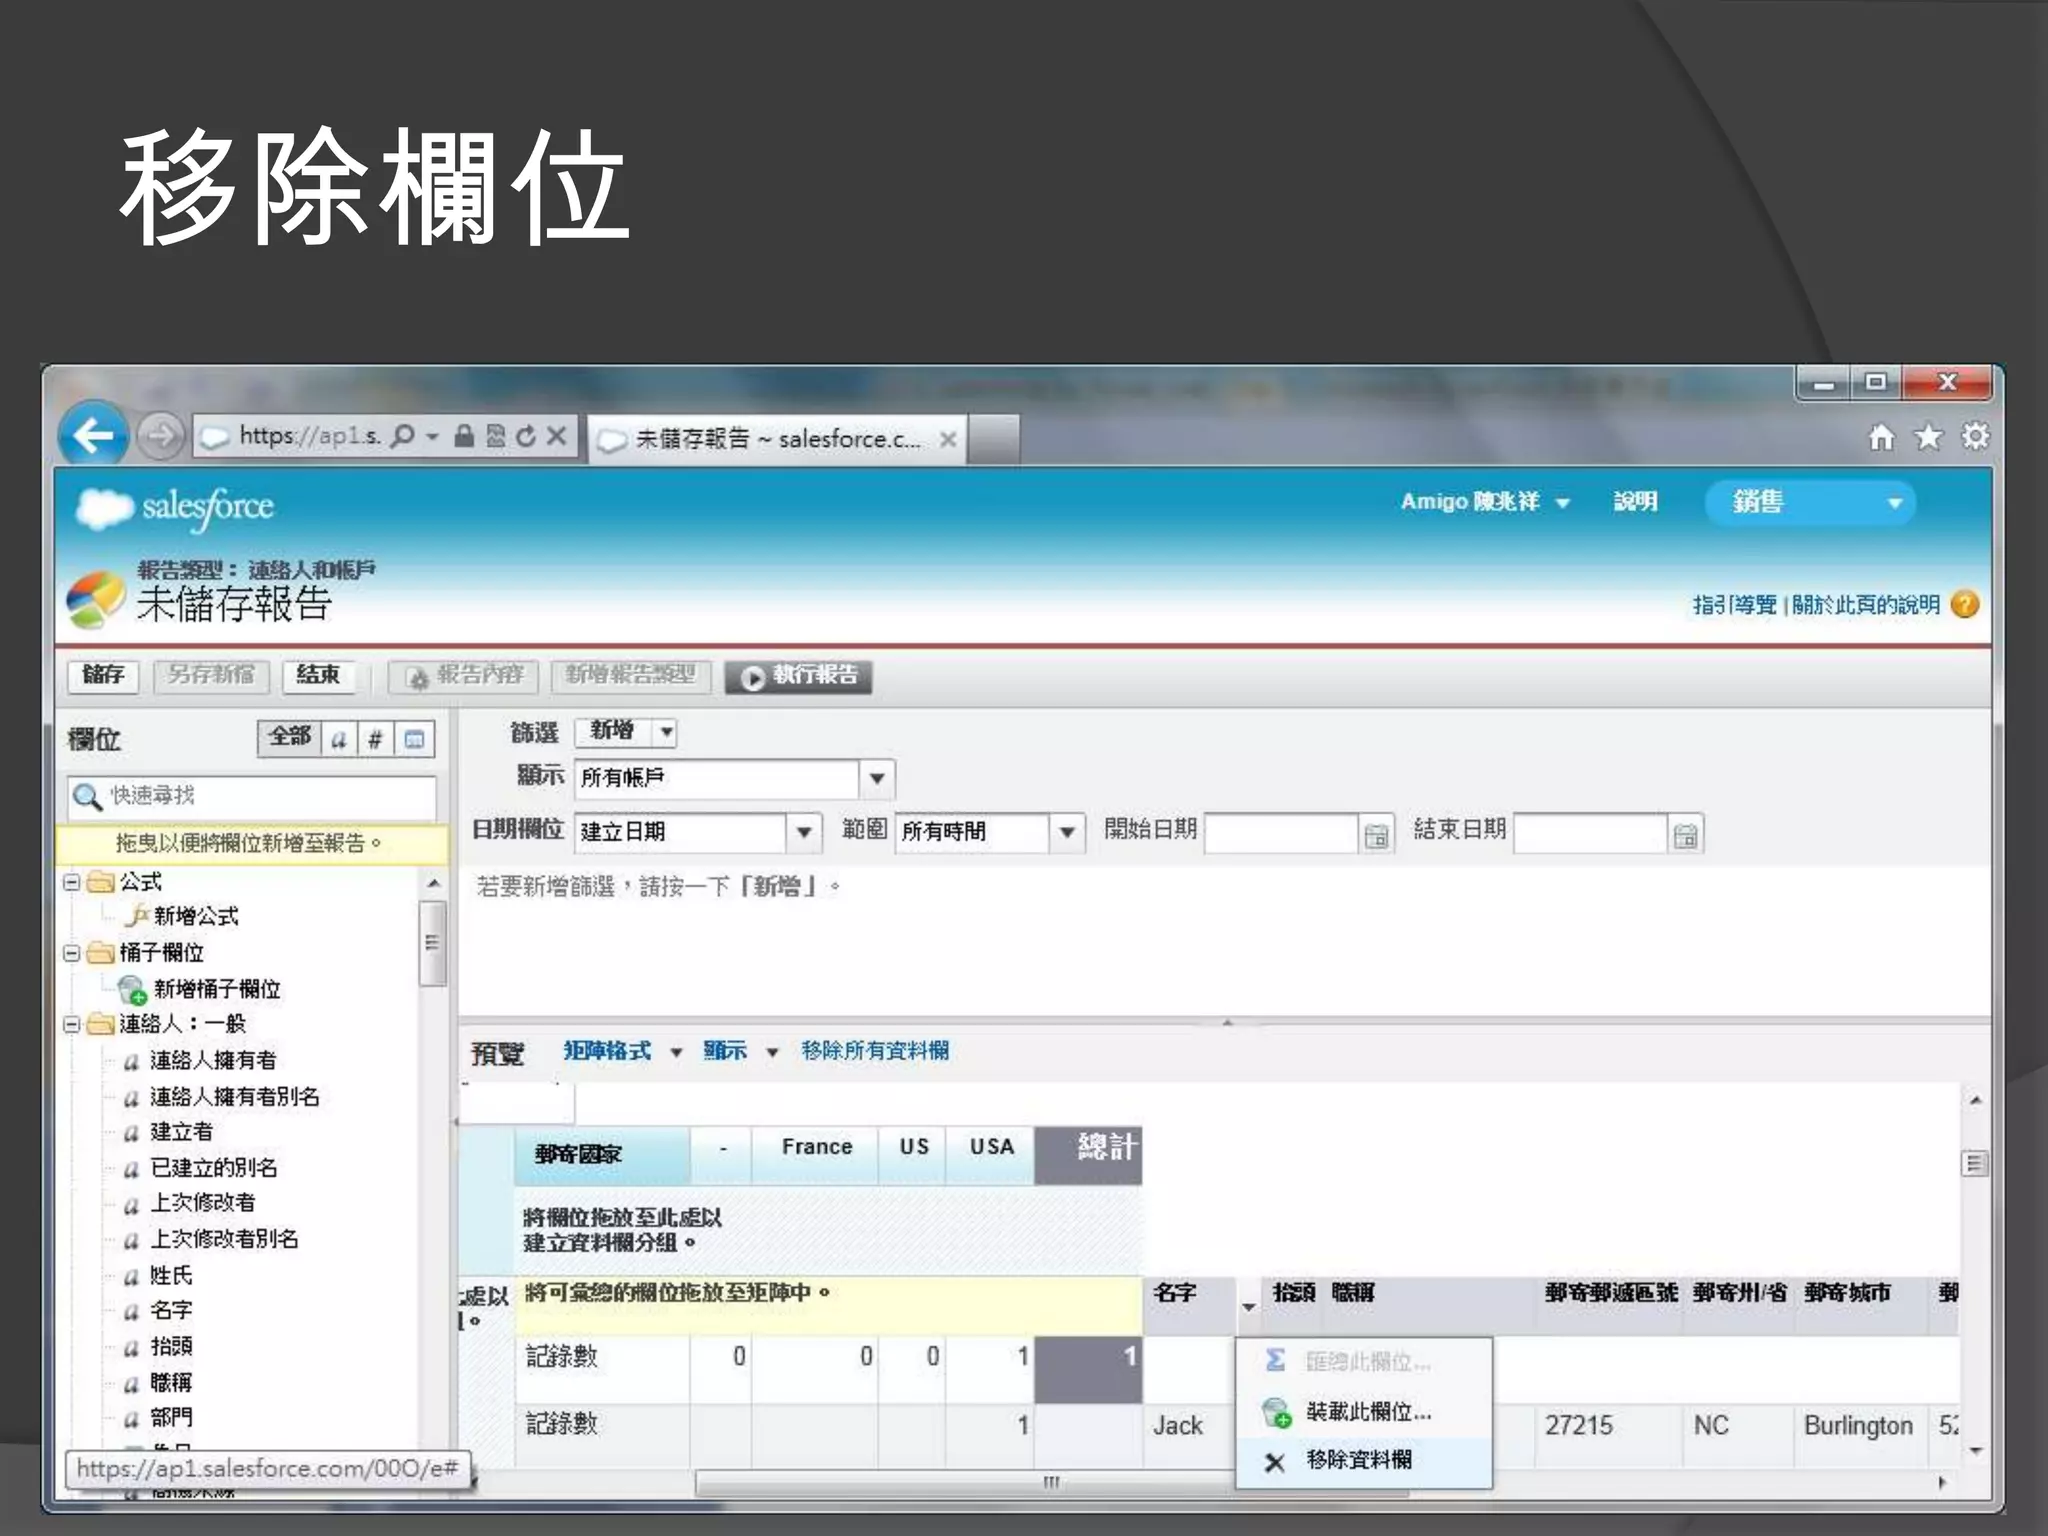The height and width of the screenshot is (1536, 2048).
Task: Open the browser home icon
Action: coord(1881,438)
